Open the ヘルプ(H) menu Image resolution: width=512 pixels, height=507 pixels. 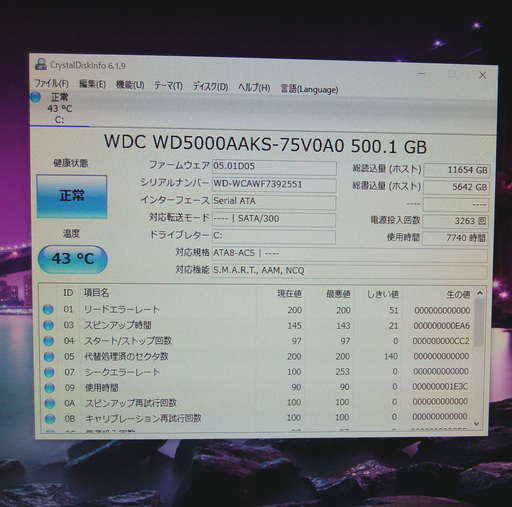point(254,88)
